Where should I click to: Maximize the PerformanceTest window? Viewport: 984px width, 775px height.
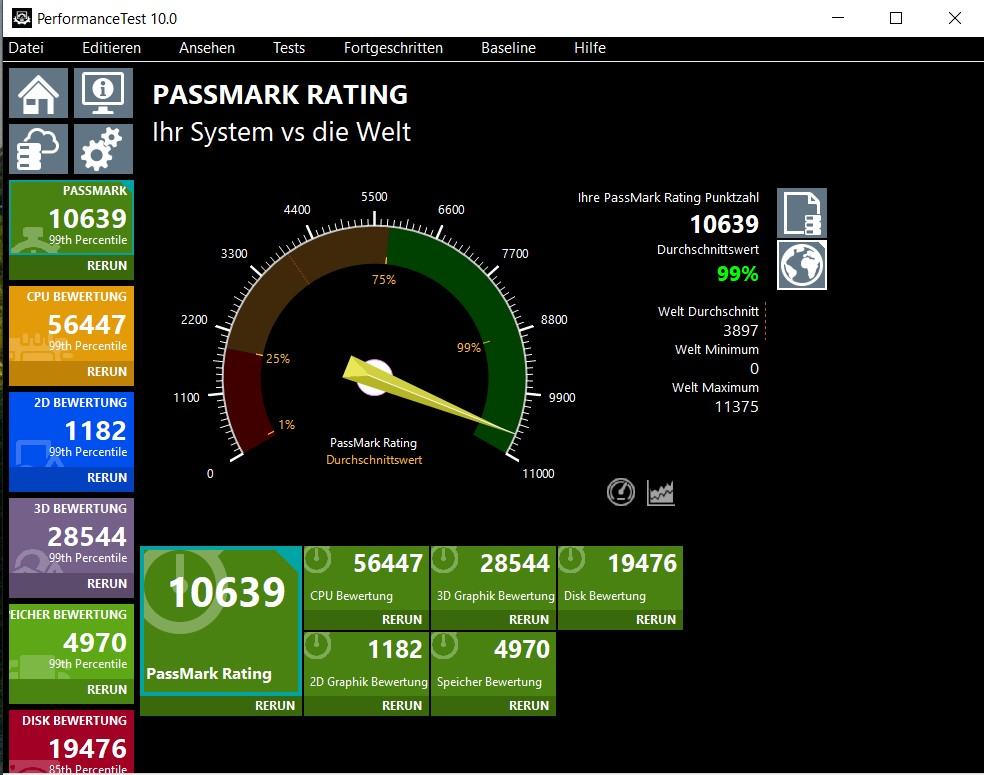(896, 18)
